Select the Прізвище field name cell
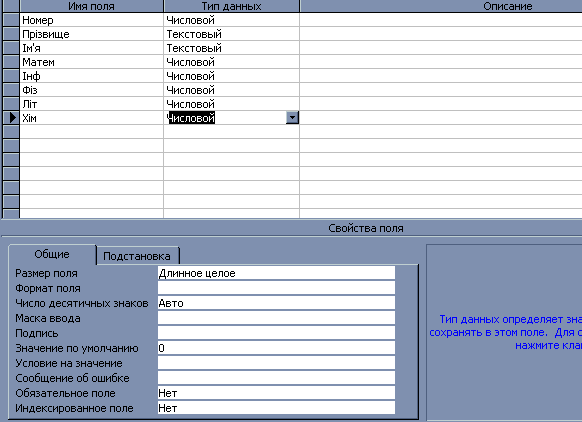The width and height of the screenshot is (582, 422). (x=91, y=34)
